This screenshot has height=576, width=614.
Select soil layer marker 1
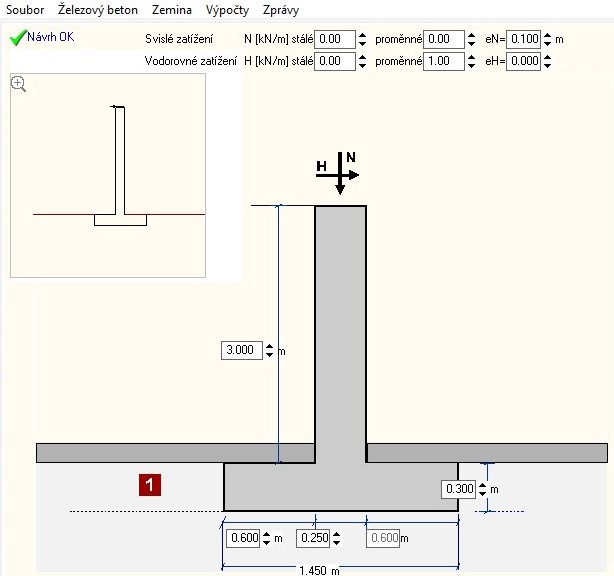point(150,485)
